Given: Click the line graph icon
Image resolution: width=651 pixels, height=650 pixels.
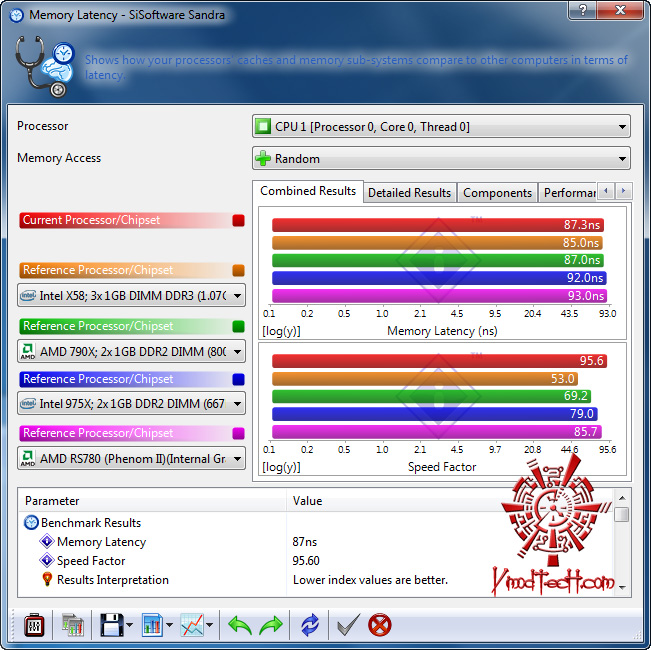Looking at the screenshot, I should (x=192, y=625).
